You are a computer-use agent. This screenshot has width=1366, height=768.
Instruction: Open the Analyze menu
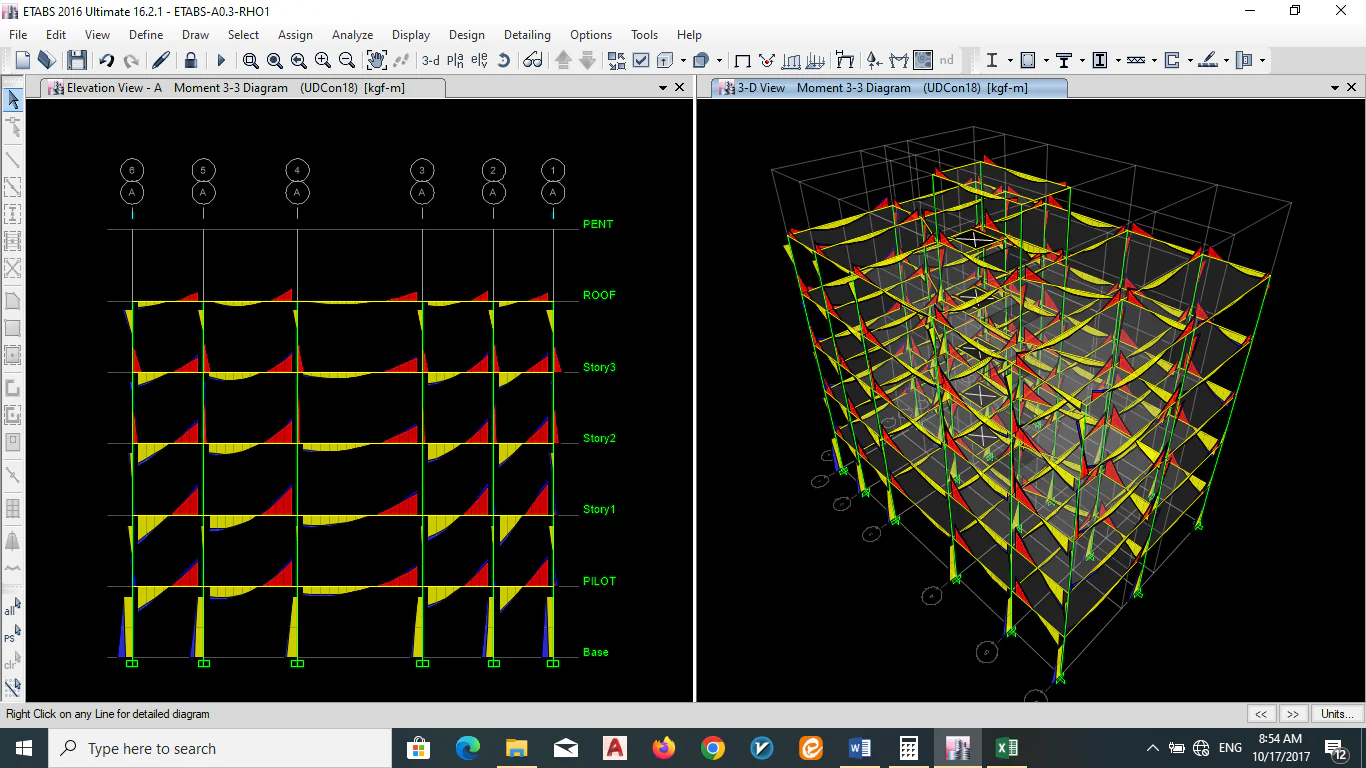352,35
